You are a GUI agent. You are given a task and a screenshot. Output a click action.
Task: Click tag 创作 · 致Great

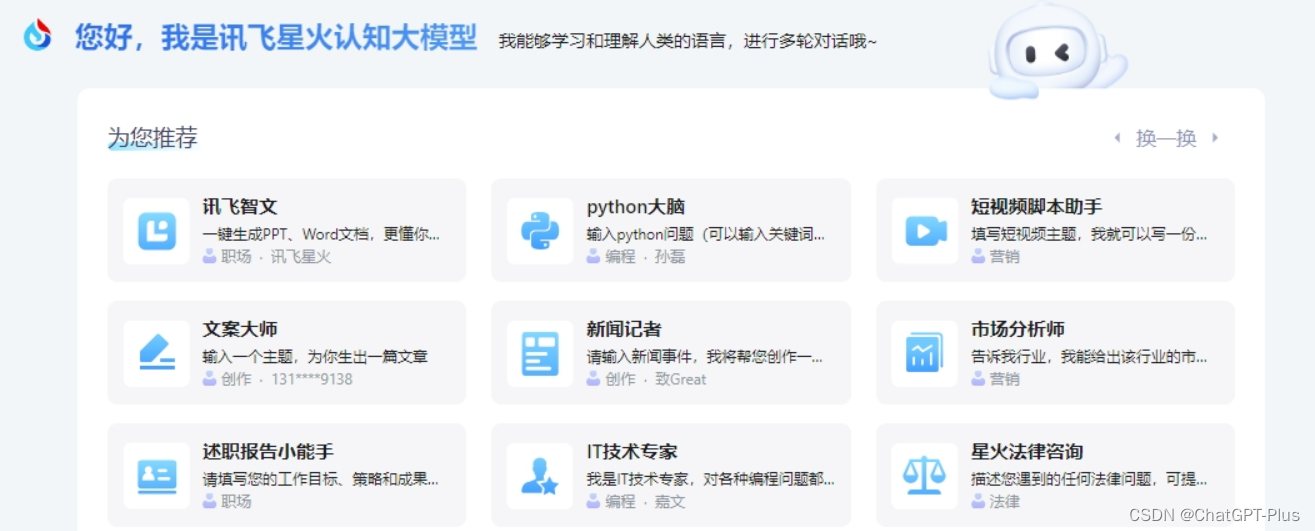click(x=656, y=379)
